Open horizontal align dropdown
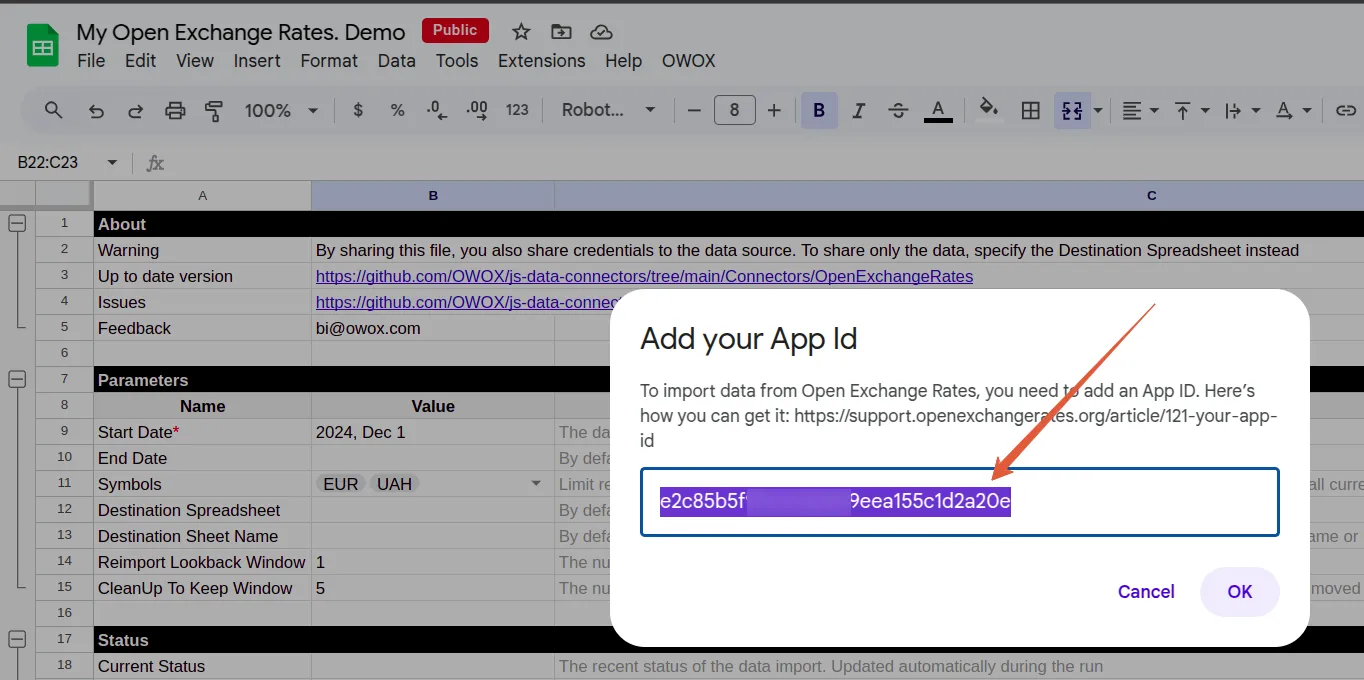The image size is (1364, 680). tap(1140, 110)
